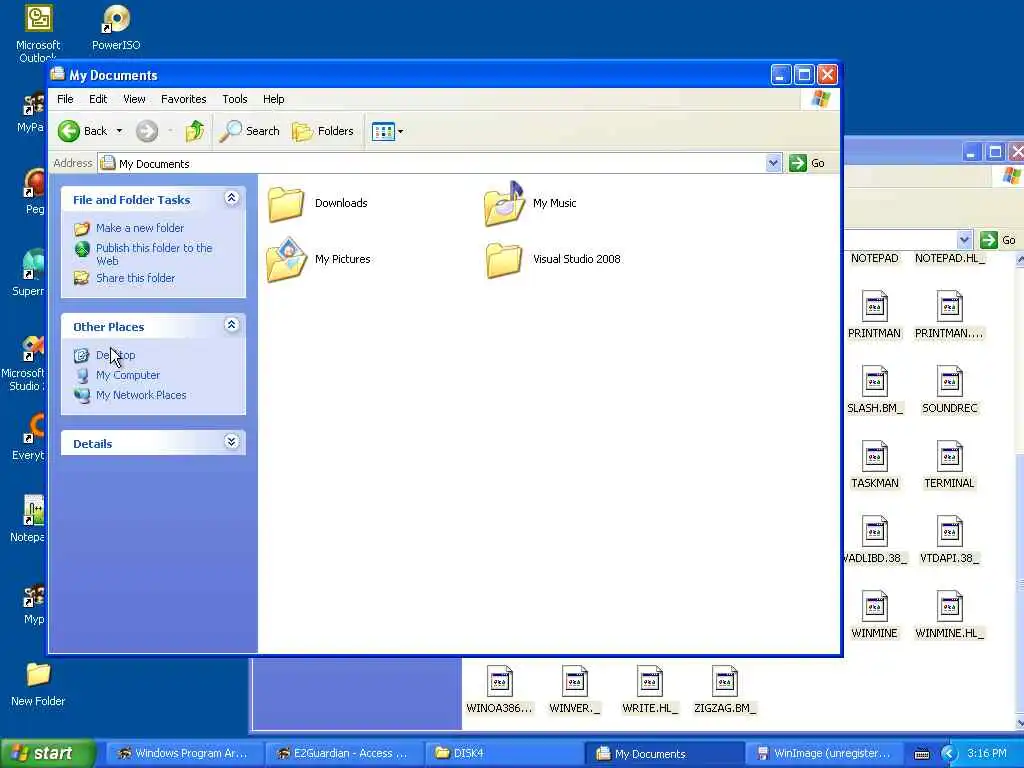Click Publish this folder to the Web
The image size is (1024, 768).
[154, 254]
